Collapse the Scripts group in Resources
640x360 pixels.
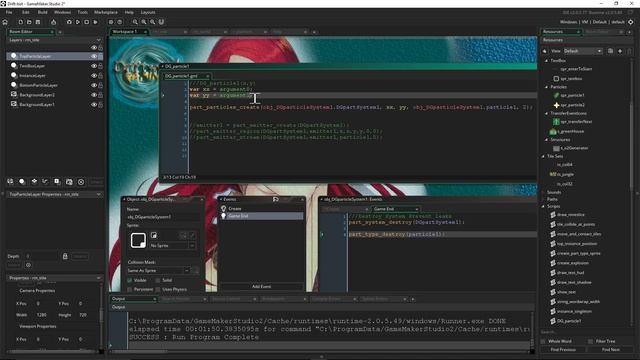click(x=543, y=207)
